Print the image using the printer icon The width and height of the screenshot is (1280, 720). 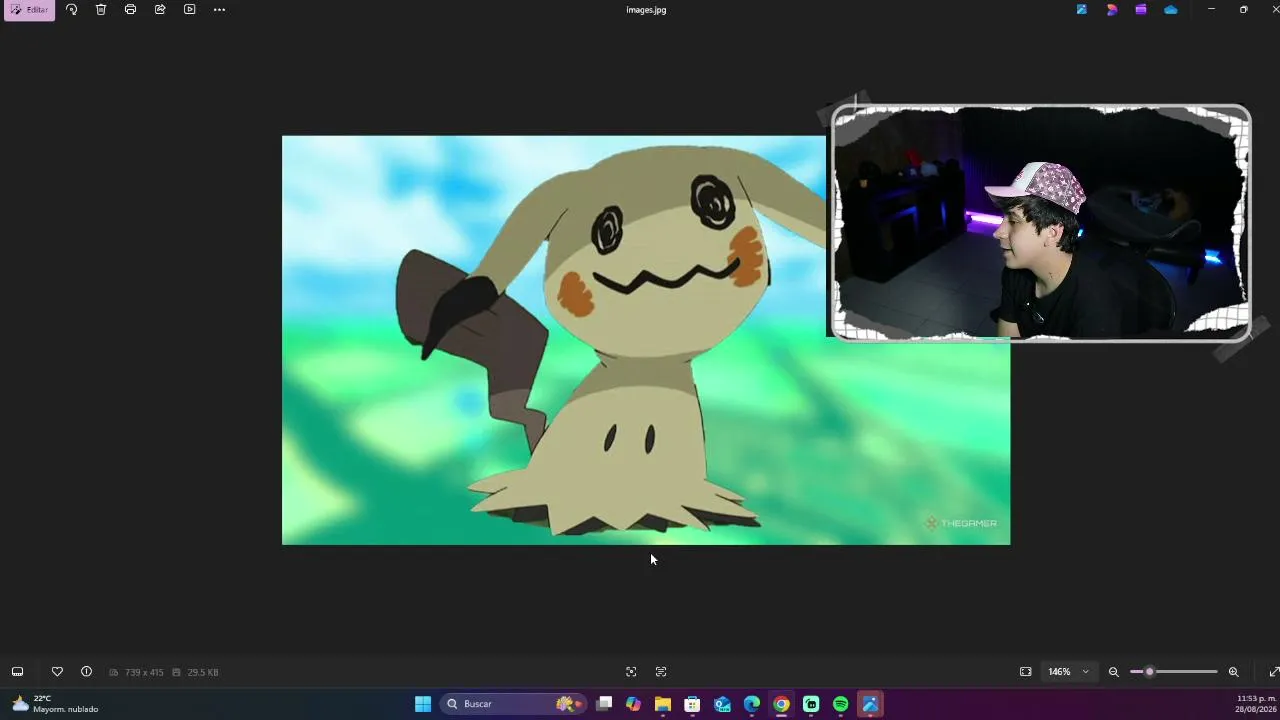[130, 10]
